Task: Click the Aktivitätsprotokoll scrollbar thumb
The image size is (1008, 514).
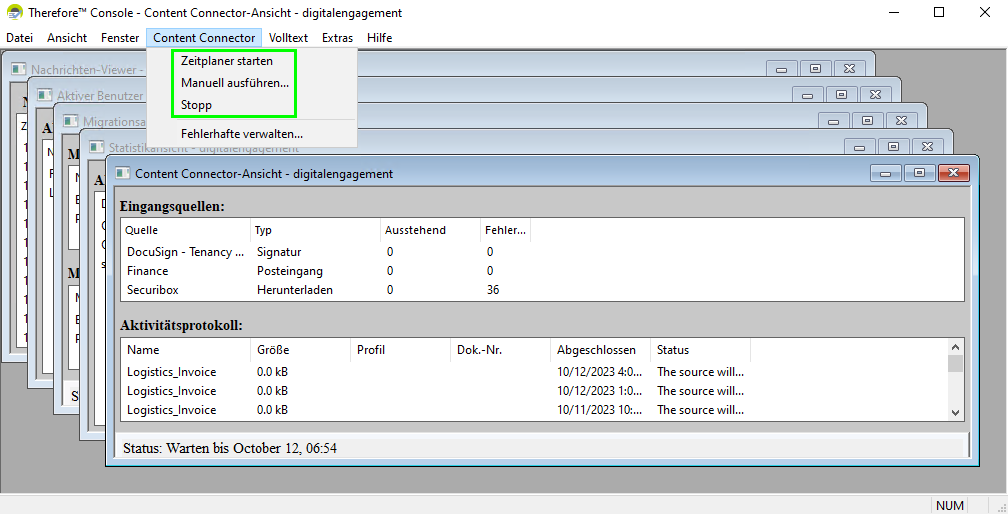Action: click(x=955, y=364)
